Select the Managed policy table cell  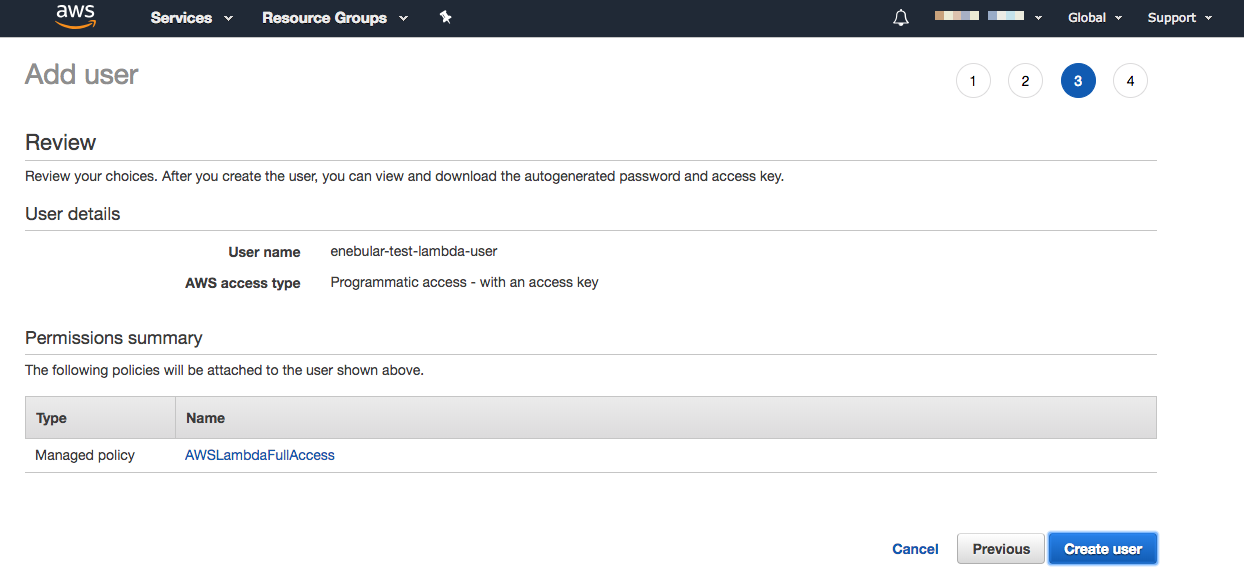click(x=85, y=455)
